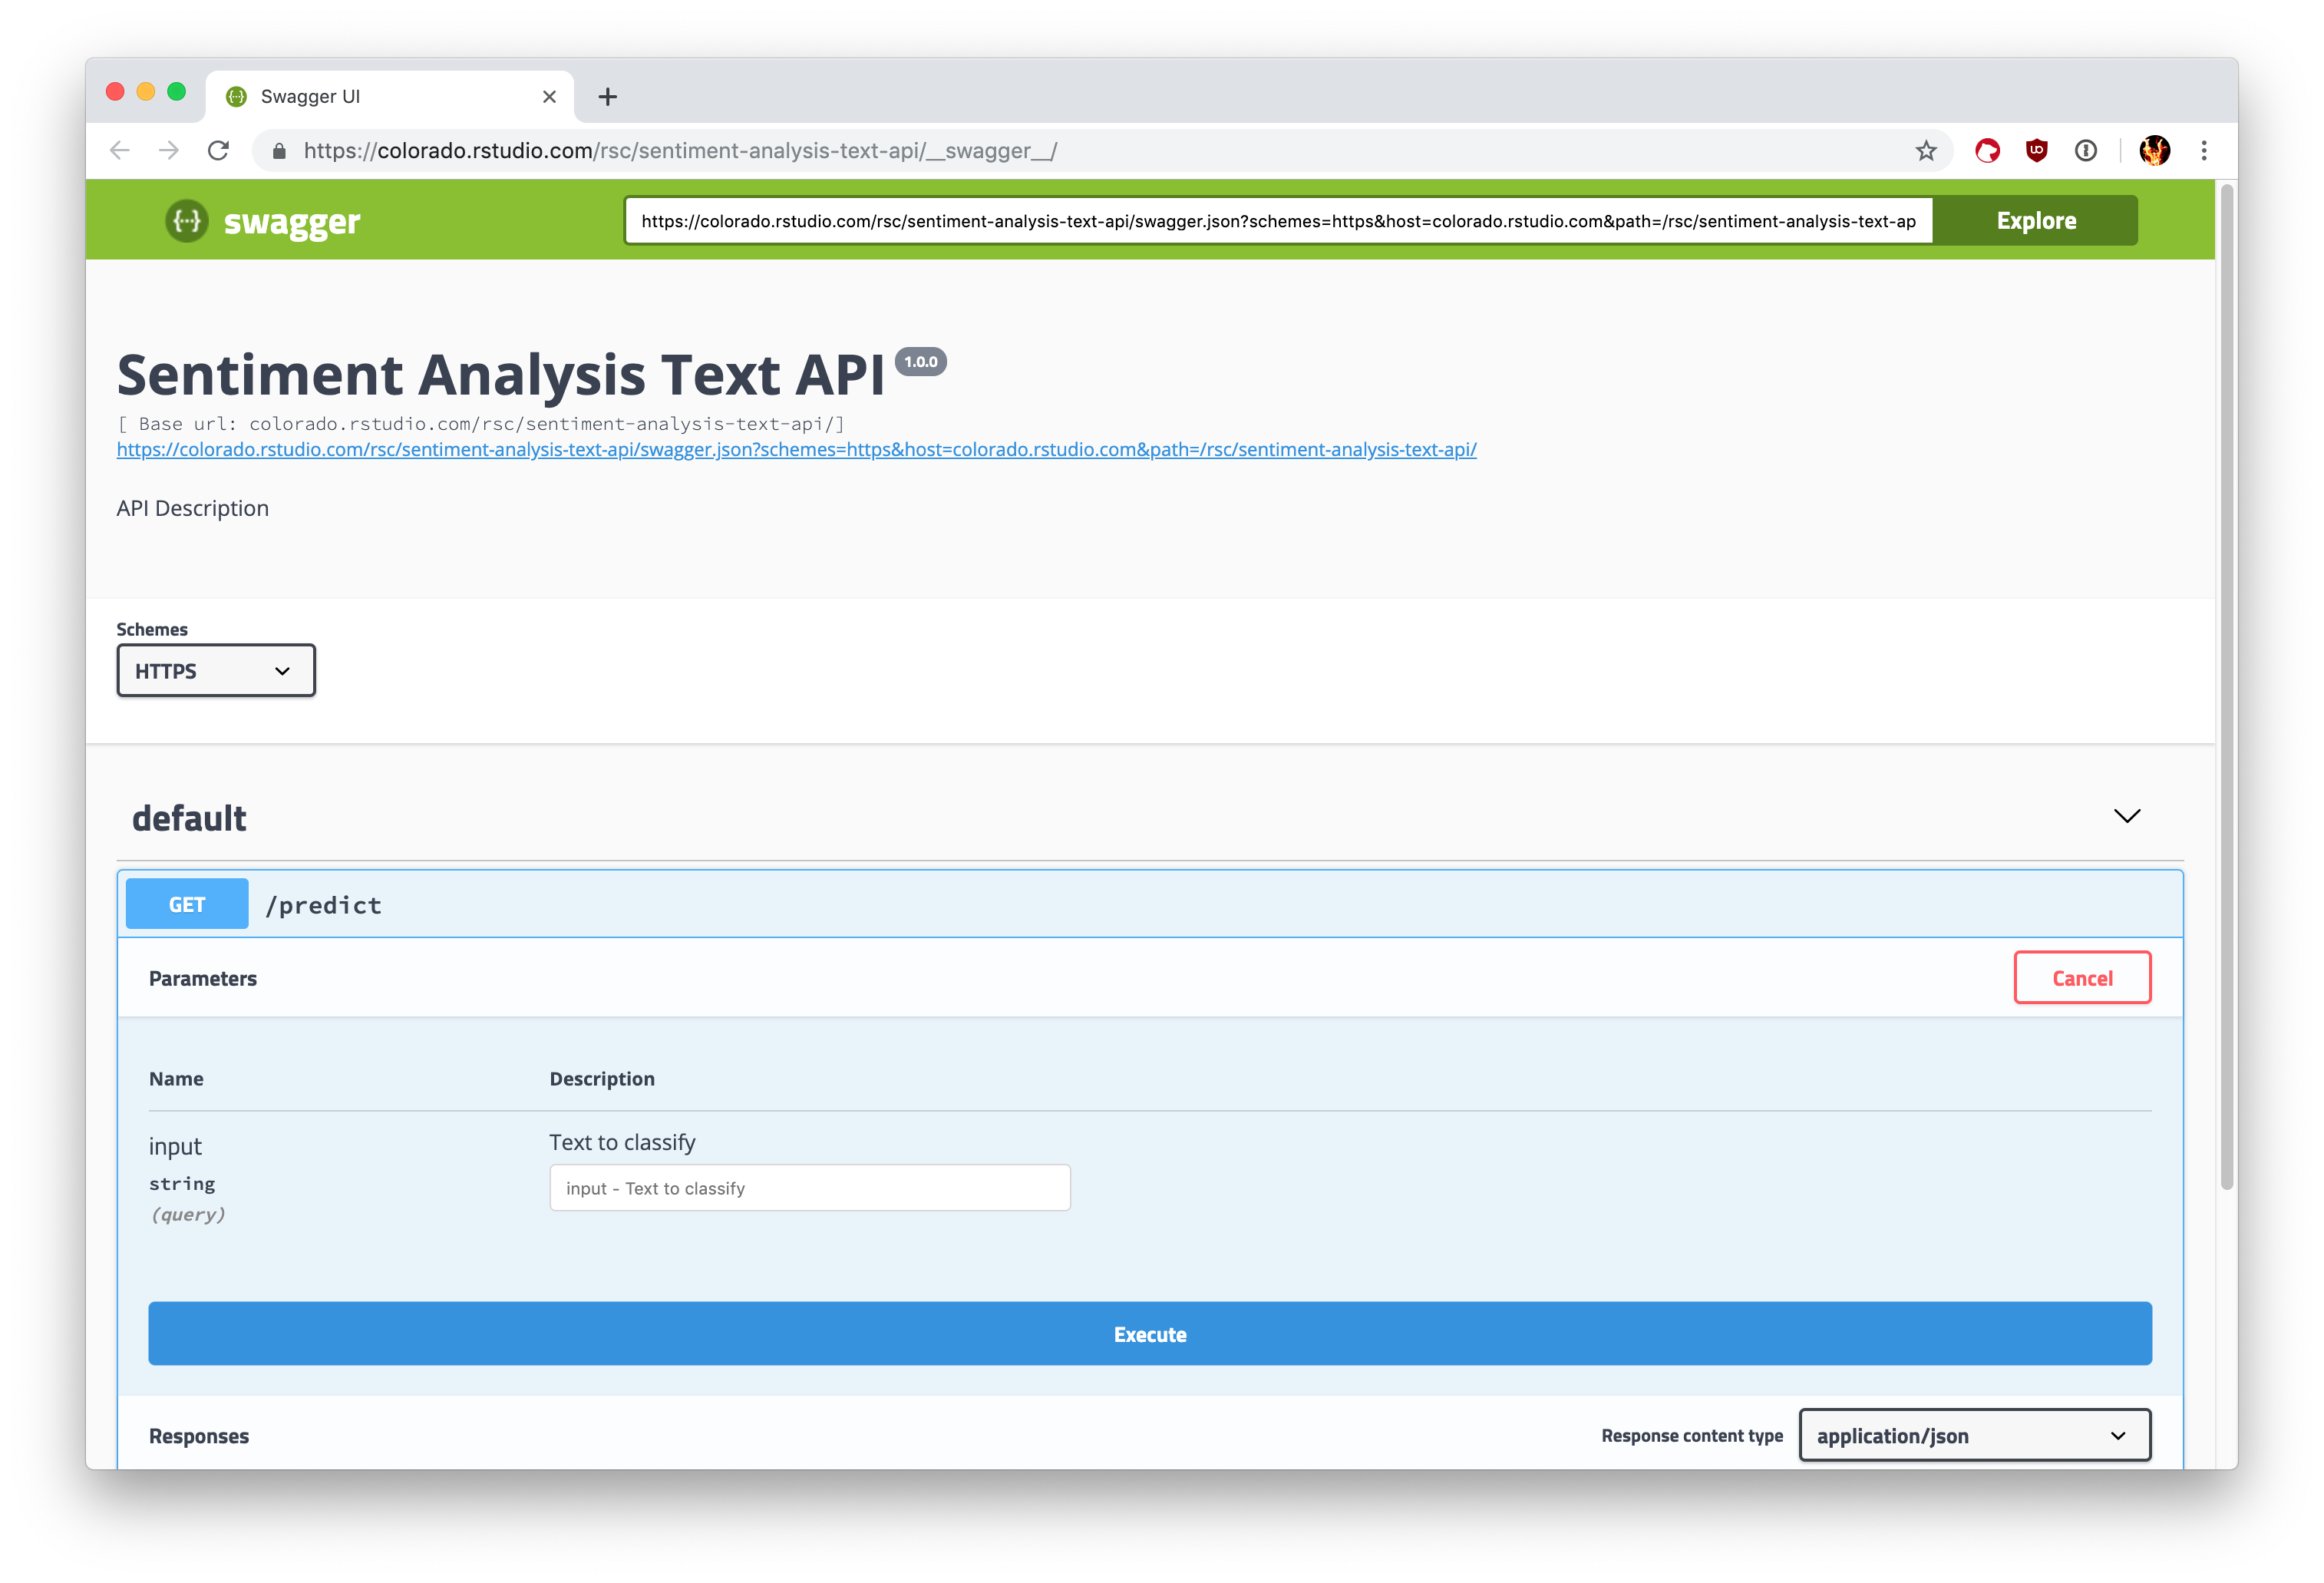Click the Sentiment Analysis Text API title
This screenshot has width=2324, height=1583.
(x=501, y=375)
